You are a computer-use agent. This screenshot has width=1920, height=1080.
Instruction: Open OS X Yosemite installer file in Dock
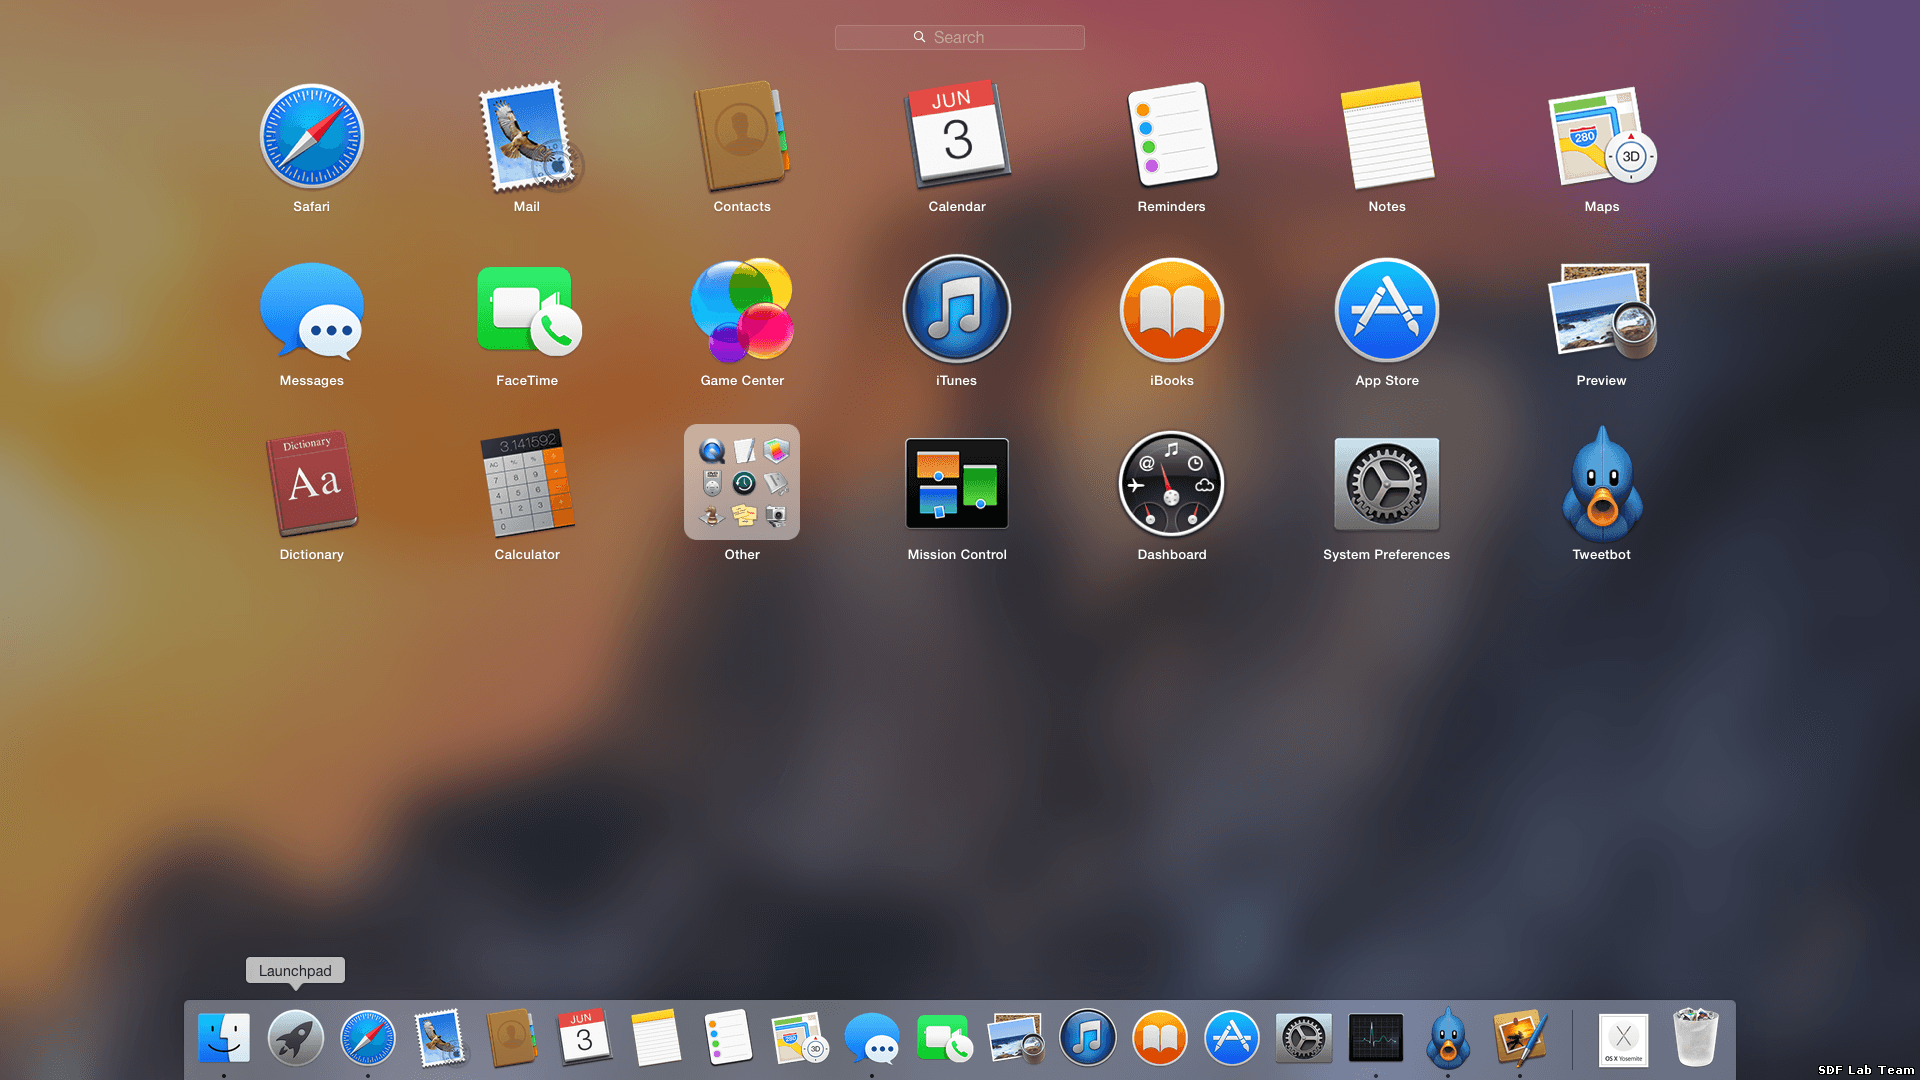(1624, 1040)
